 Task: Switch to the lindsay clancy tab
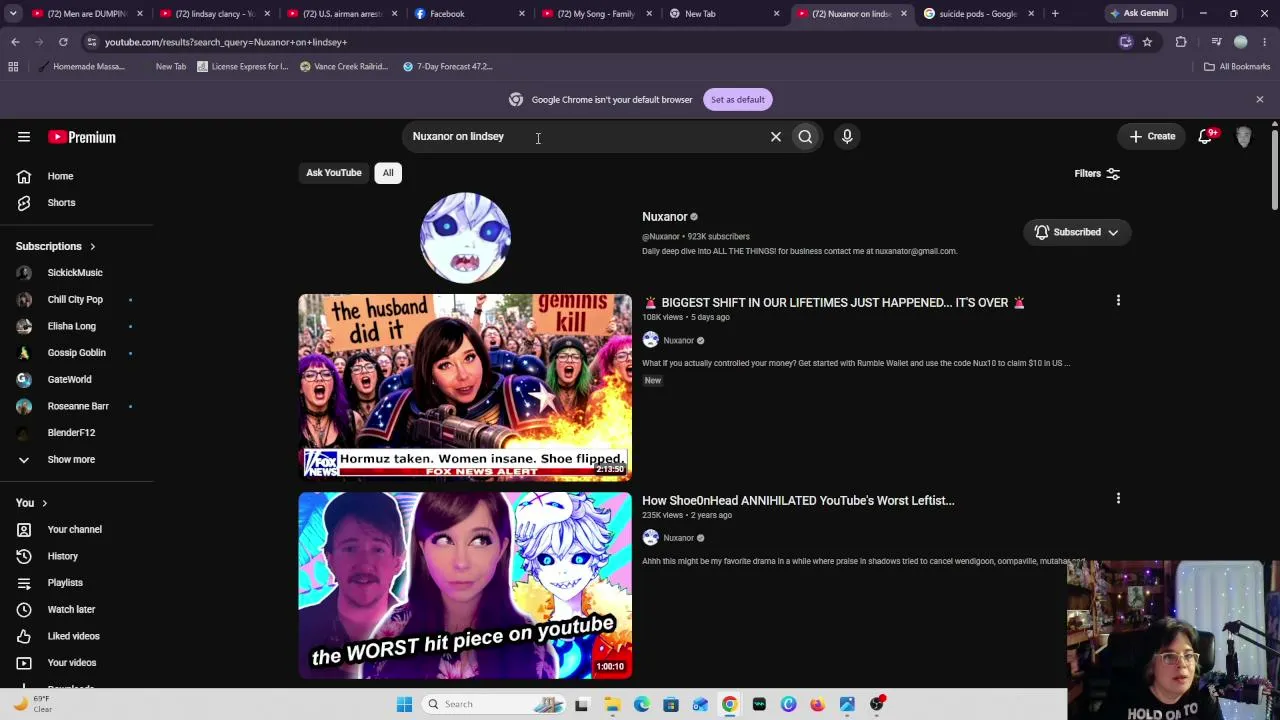(215, 14)
